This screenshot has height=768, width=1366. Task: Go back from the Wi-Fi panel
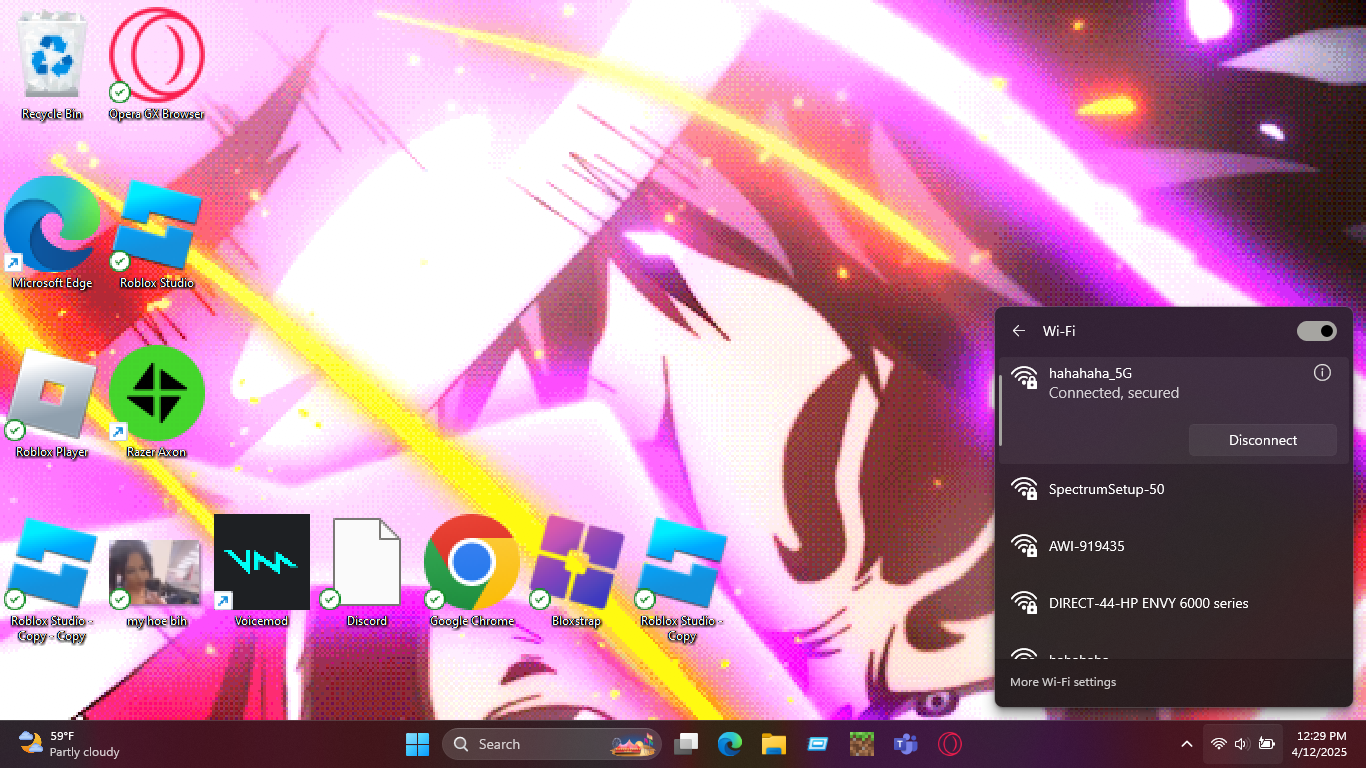pyautogui.click(x=1019, y=331)
